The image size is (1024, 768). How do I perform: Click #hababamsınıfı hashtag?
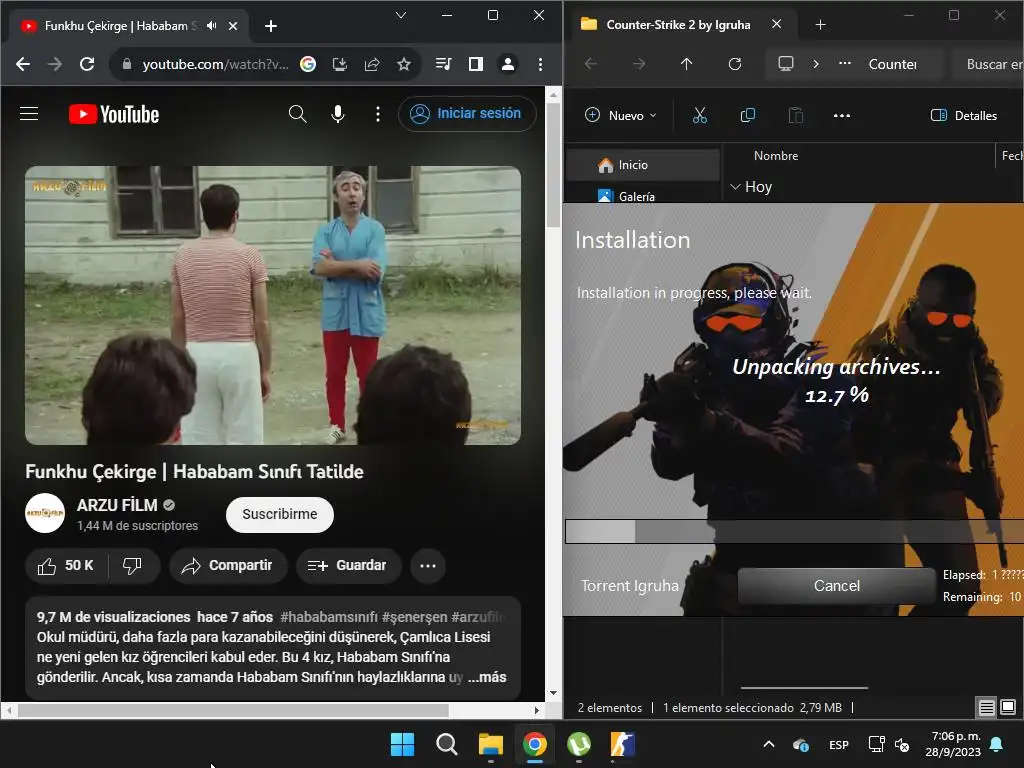pos(329,617)
